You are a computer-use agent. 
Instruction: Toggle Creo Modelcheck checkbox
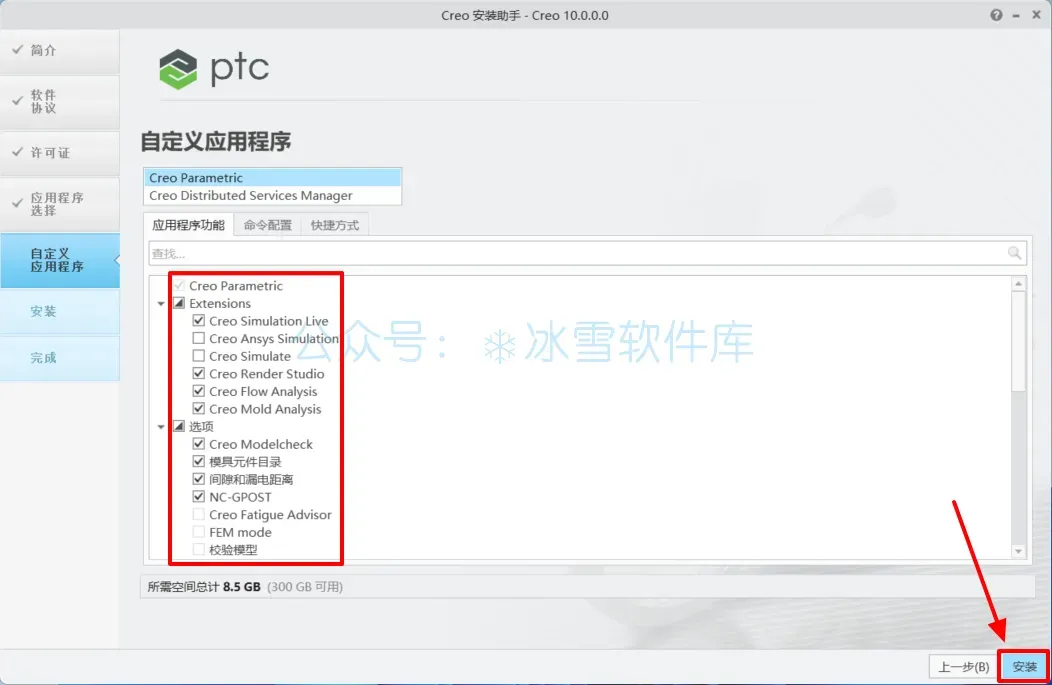pyautogui.click(x=199, y=443)
